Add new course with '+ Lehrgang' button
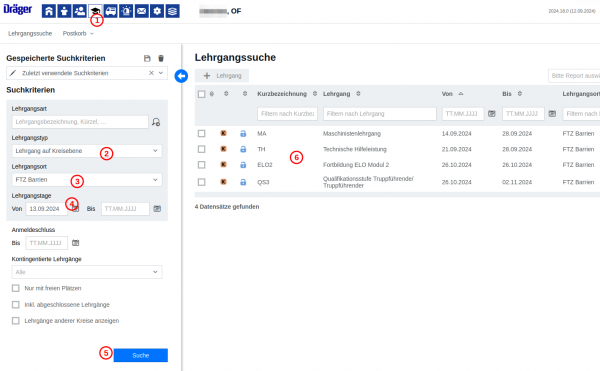Image resolution: width=600 pixels, height=371 pixels. click(222, 76)
